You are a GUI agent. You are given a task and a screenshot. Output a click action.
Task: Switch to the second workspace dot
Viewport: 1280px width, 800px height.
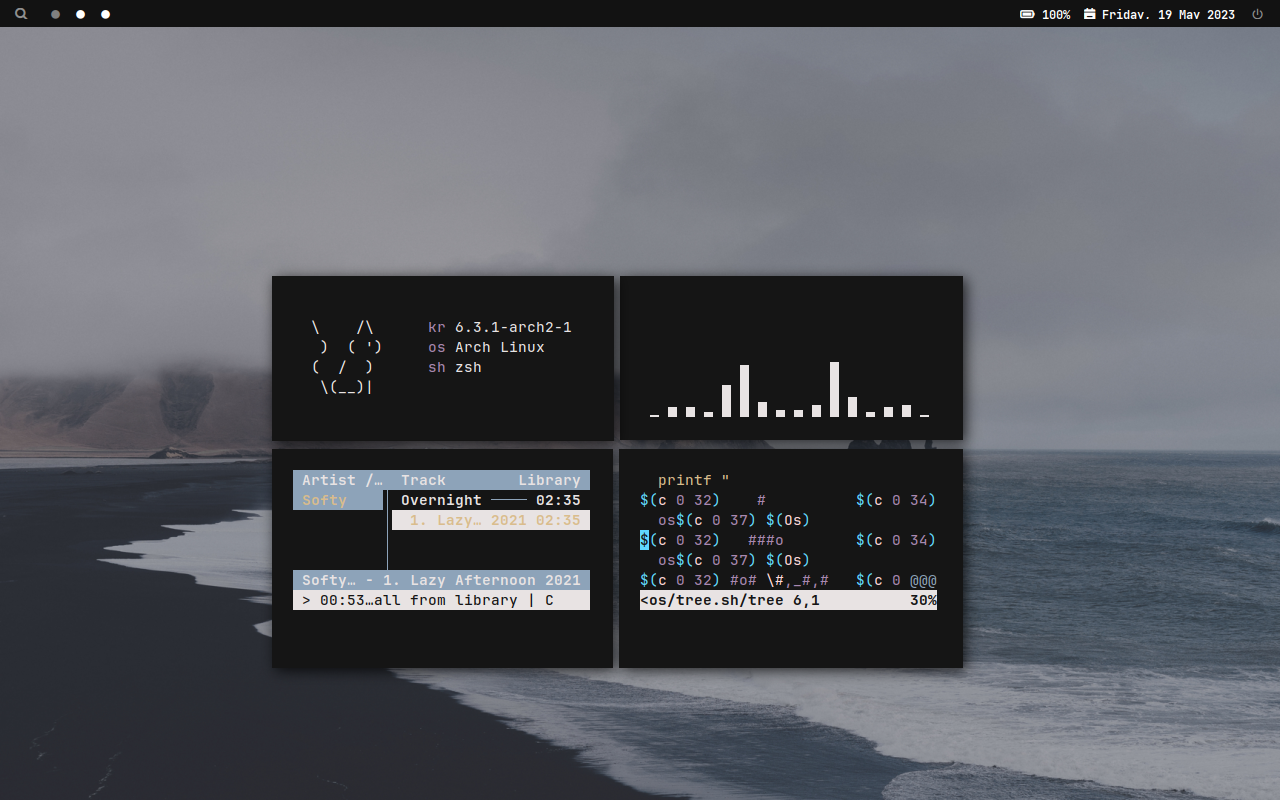pyautogui.click(x=81, y=15)
